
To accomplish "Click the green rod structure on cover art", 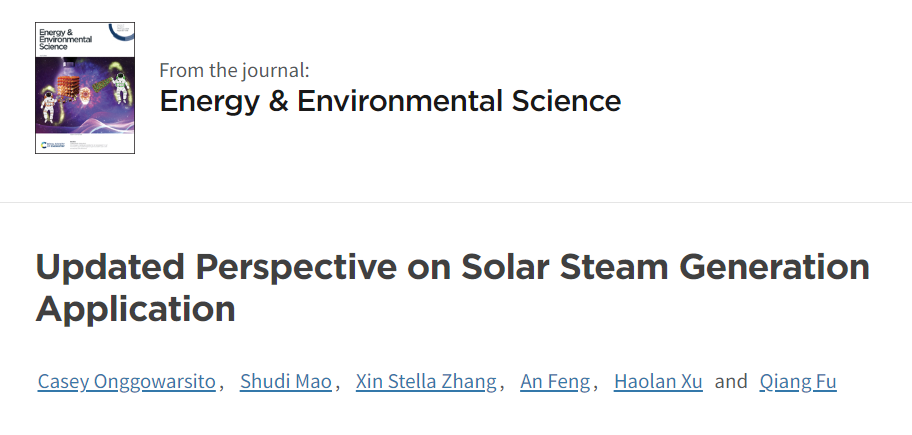I will pyautogui.click(x=102, y=84).
